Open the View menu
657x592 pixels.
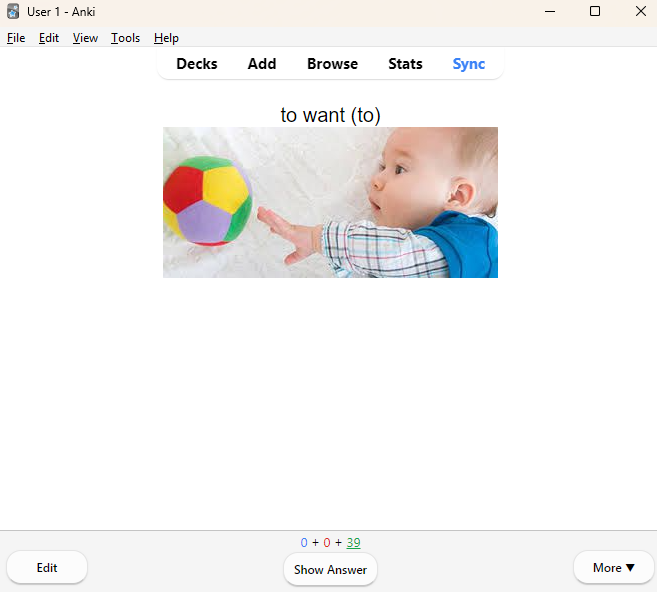(x=85, y=38)
